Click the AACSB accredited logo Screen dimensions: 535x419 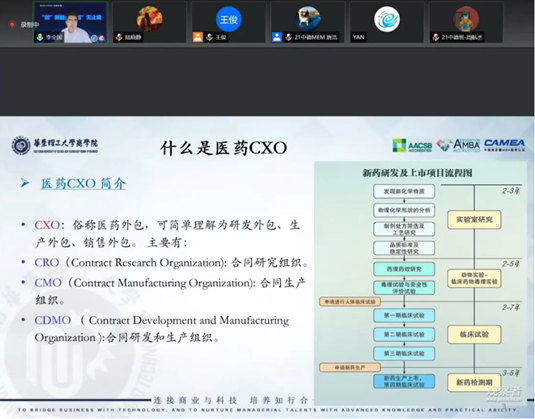(x=412, y=146)
